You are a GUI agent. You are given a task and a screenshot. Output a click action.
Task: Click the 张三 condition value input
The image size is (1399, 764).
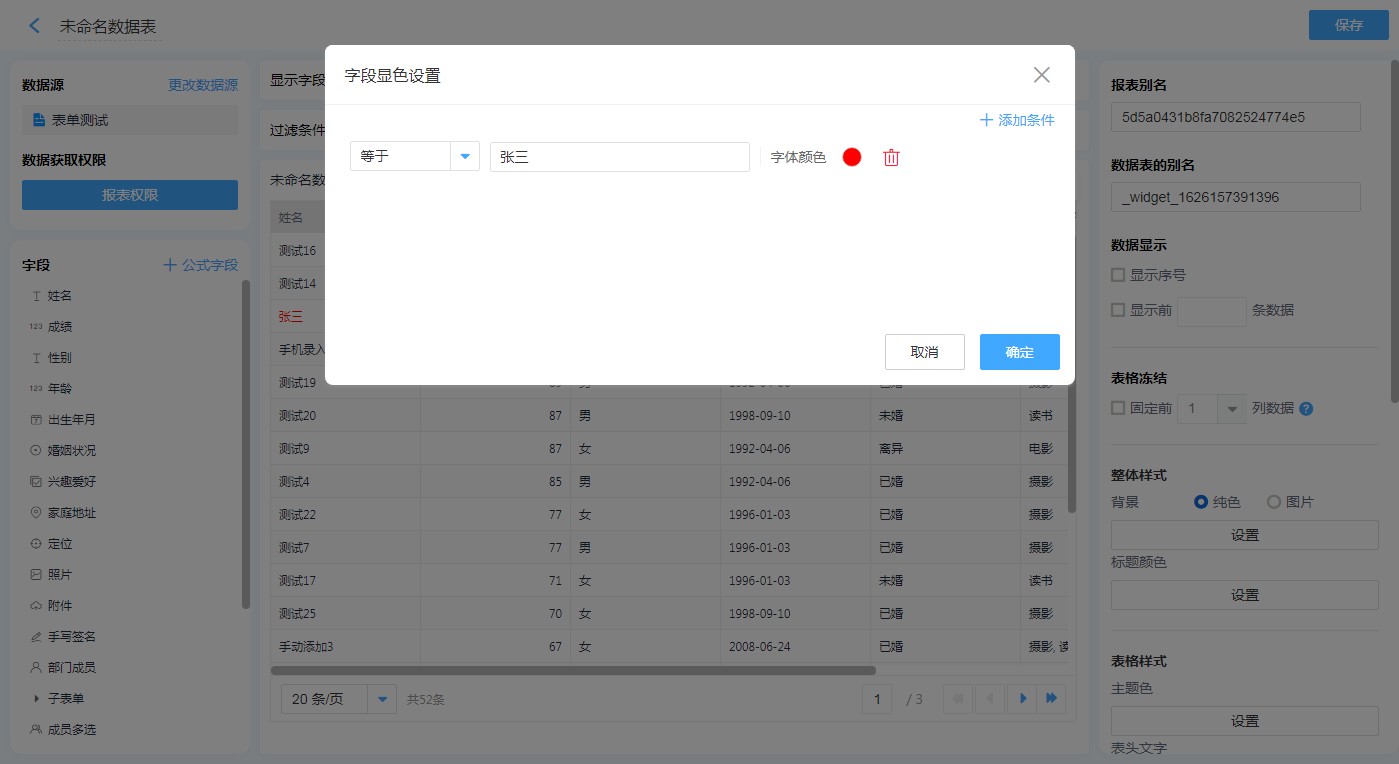pos(619,157)
